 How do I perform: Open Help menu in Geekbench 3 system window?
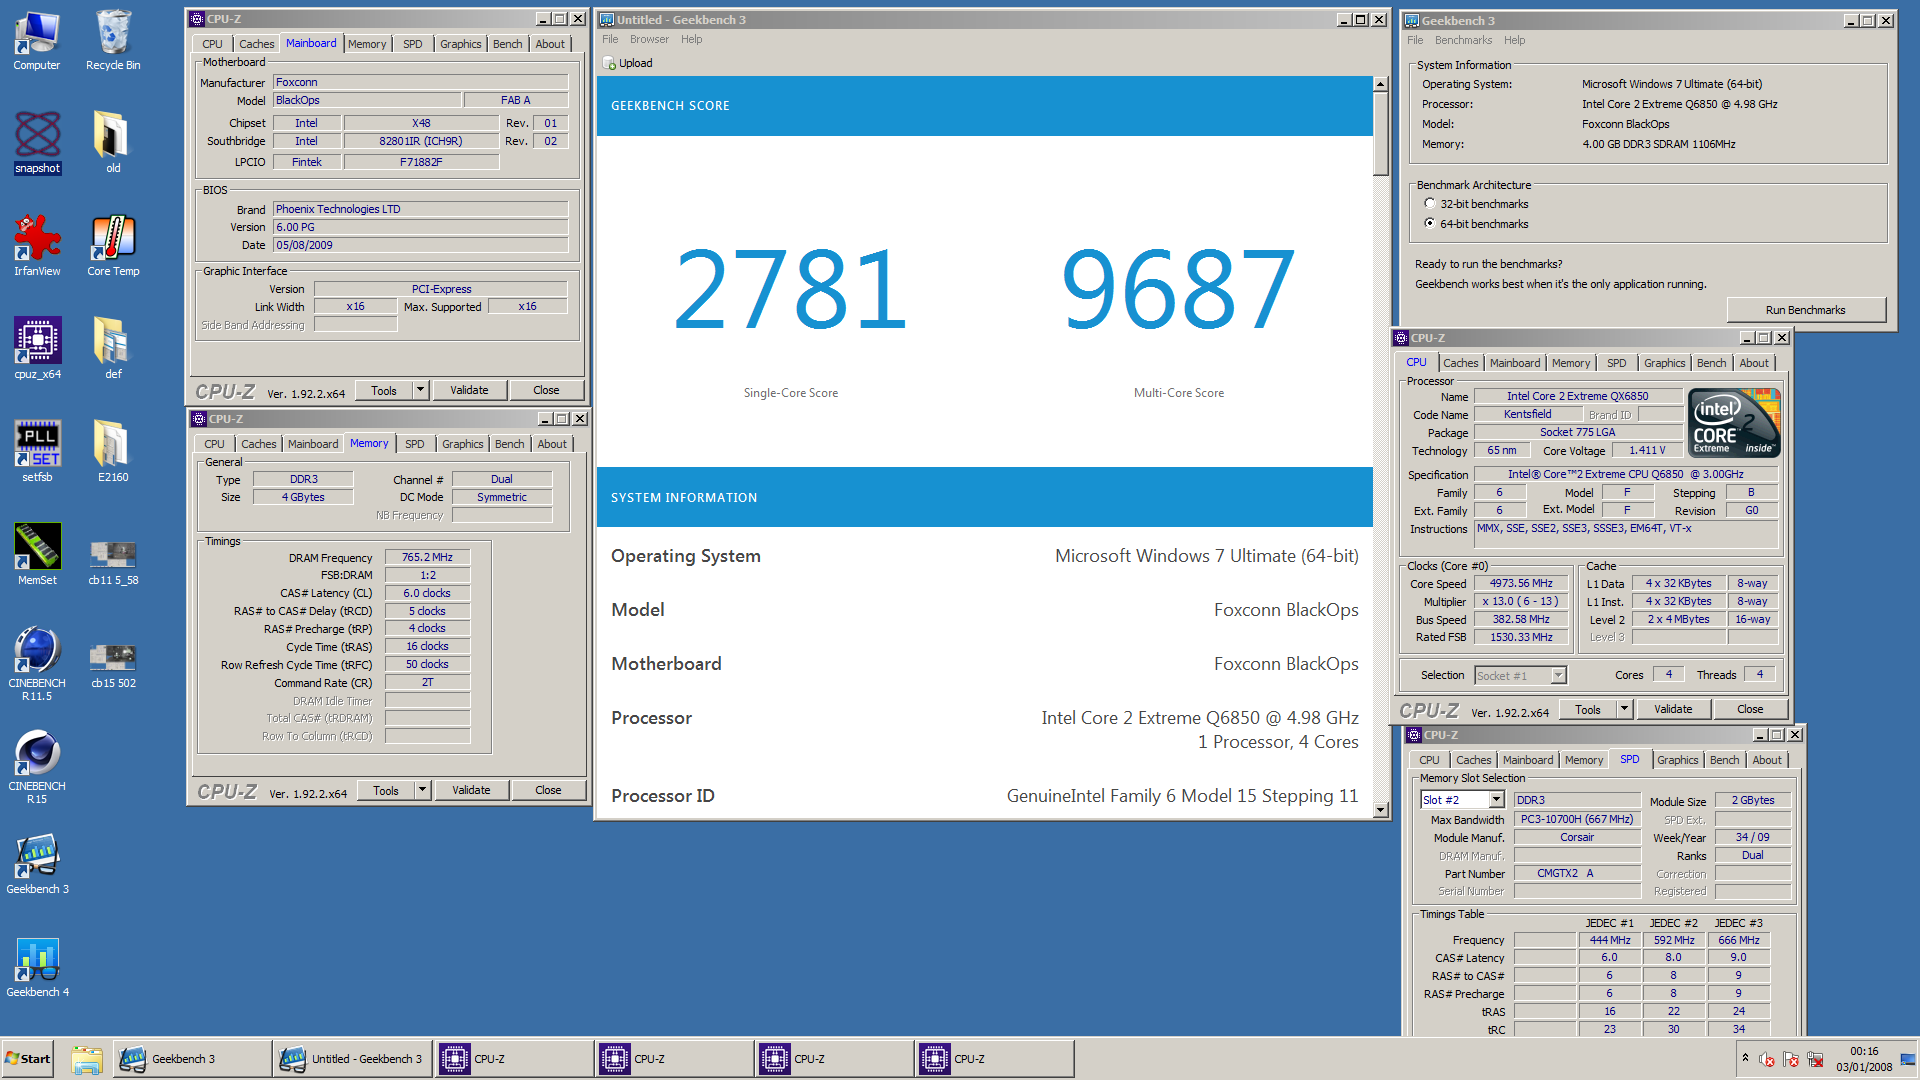pyautogui.click(x=1515, y=40)
